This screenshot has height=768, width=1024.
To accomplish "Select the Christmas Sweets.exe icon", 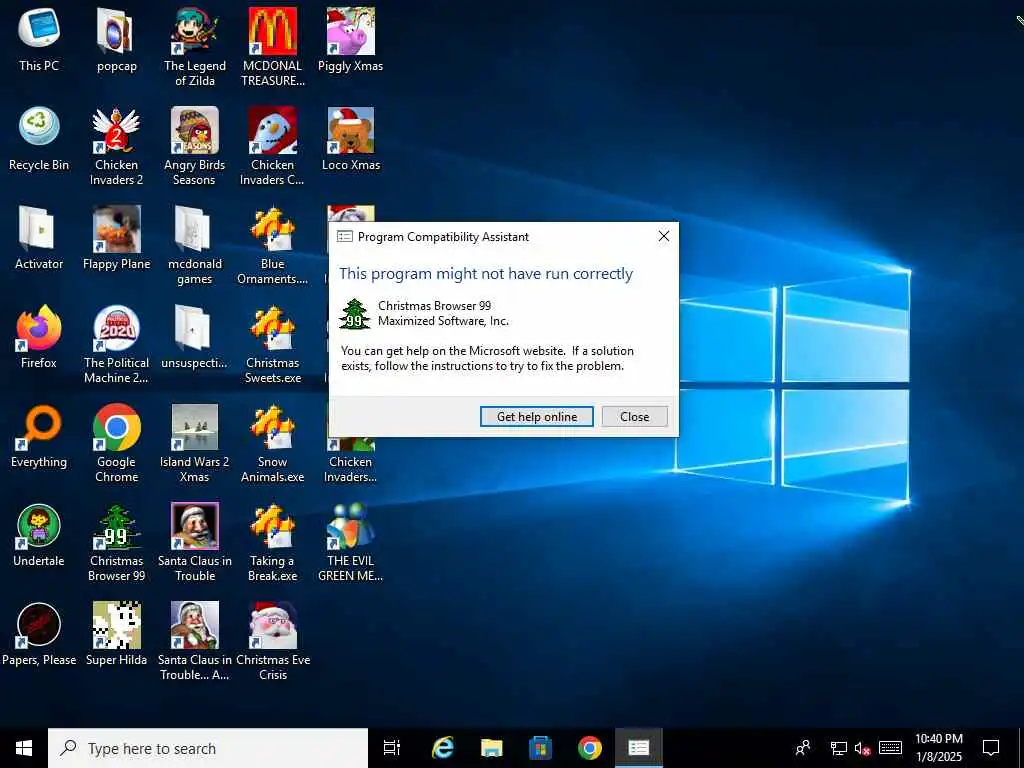I will click(272, 328).
